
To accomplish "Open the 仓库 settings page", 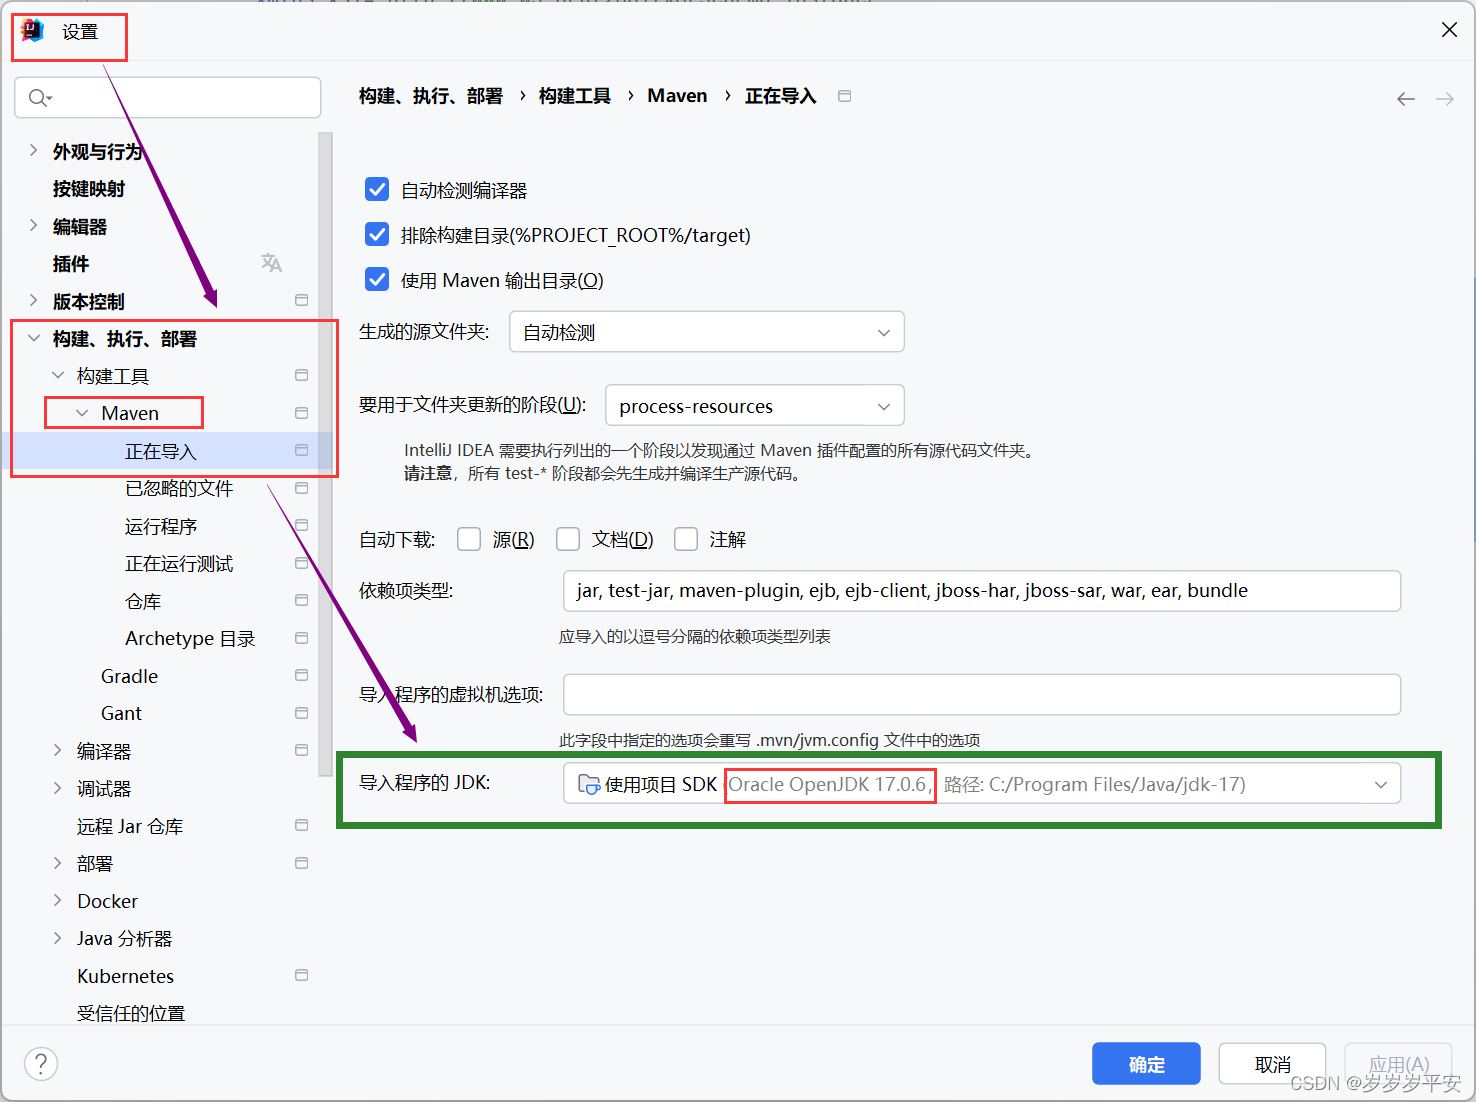I will 143,601.
